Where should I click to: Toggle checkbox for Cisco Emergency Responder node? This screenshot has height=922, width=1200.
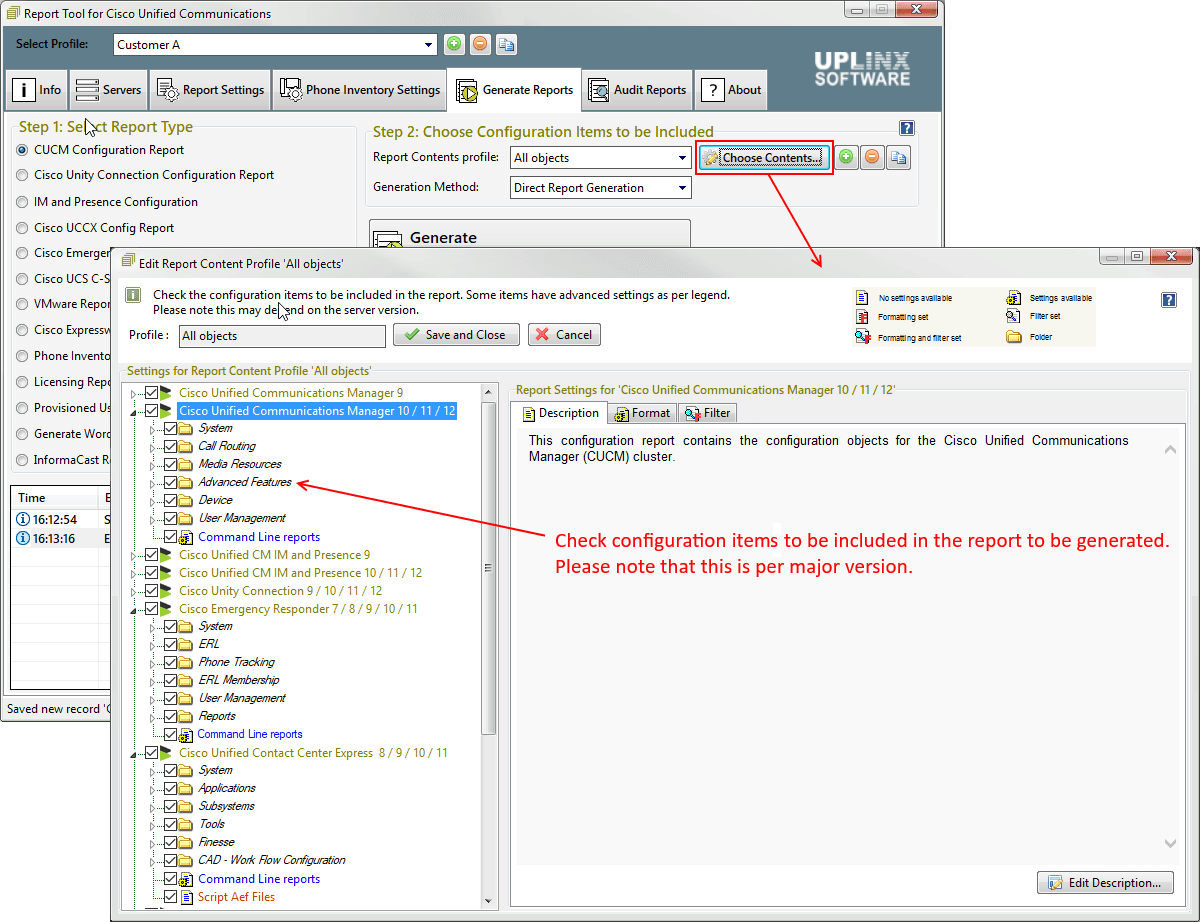pos(151,609)
